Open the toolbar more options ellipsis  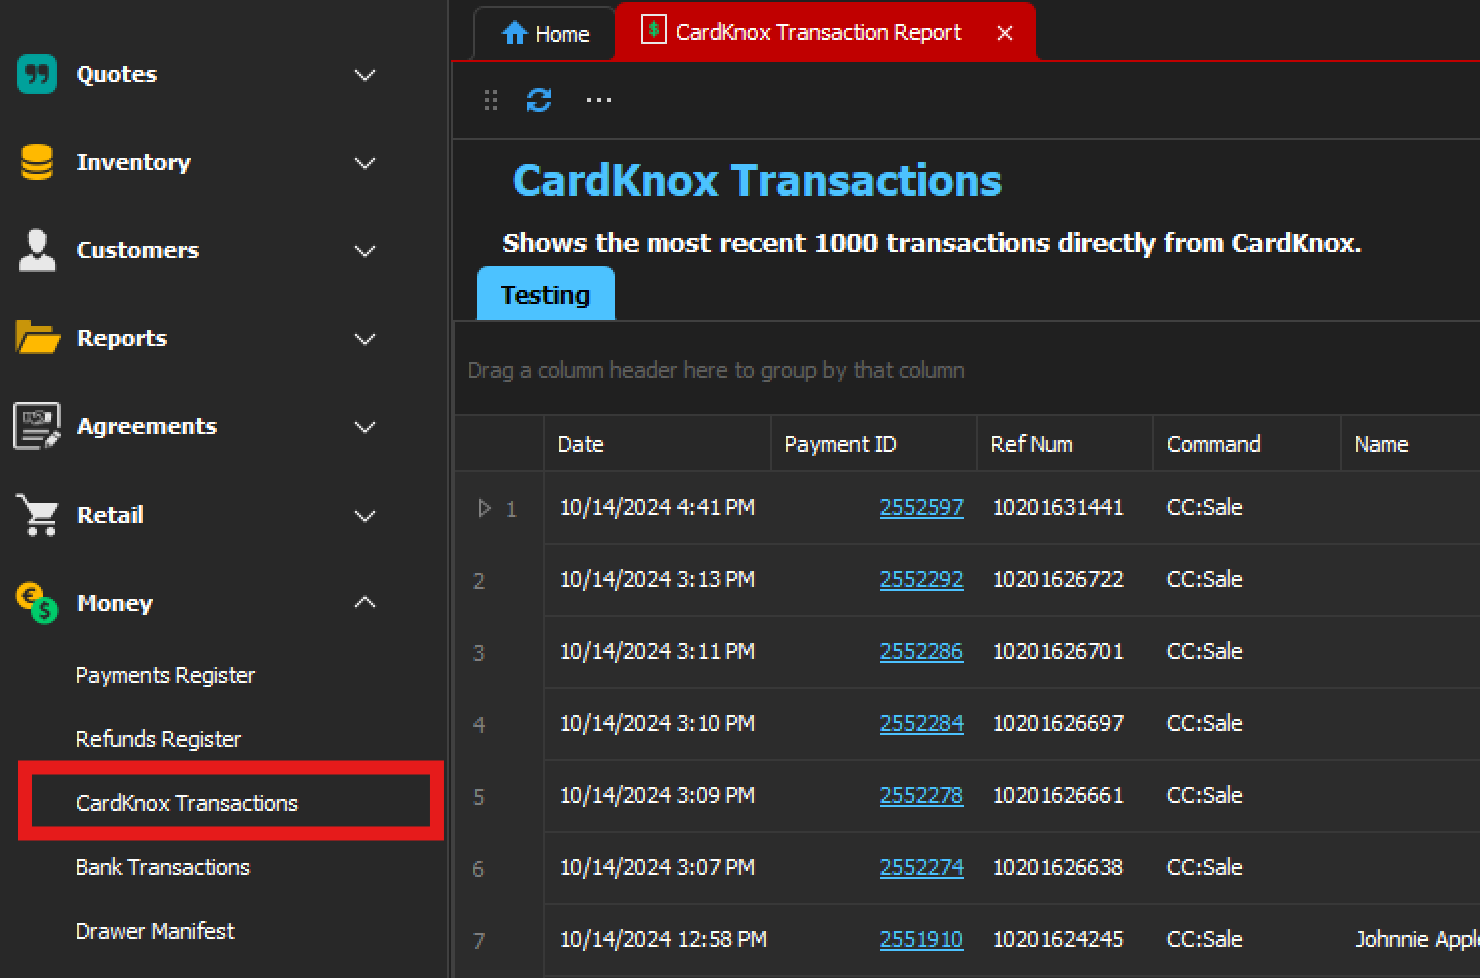point(599,100)
